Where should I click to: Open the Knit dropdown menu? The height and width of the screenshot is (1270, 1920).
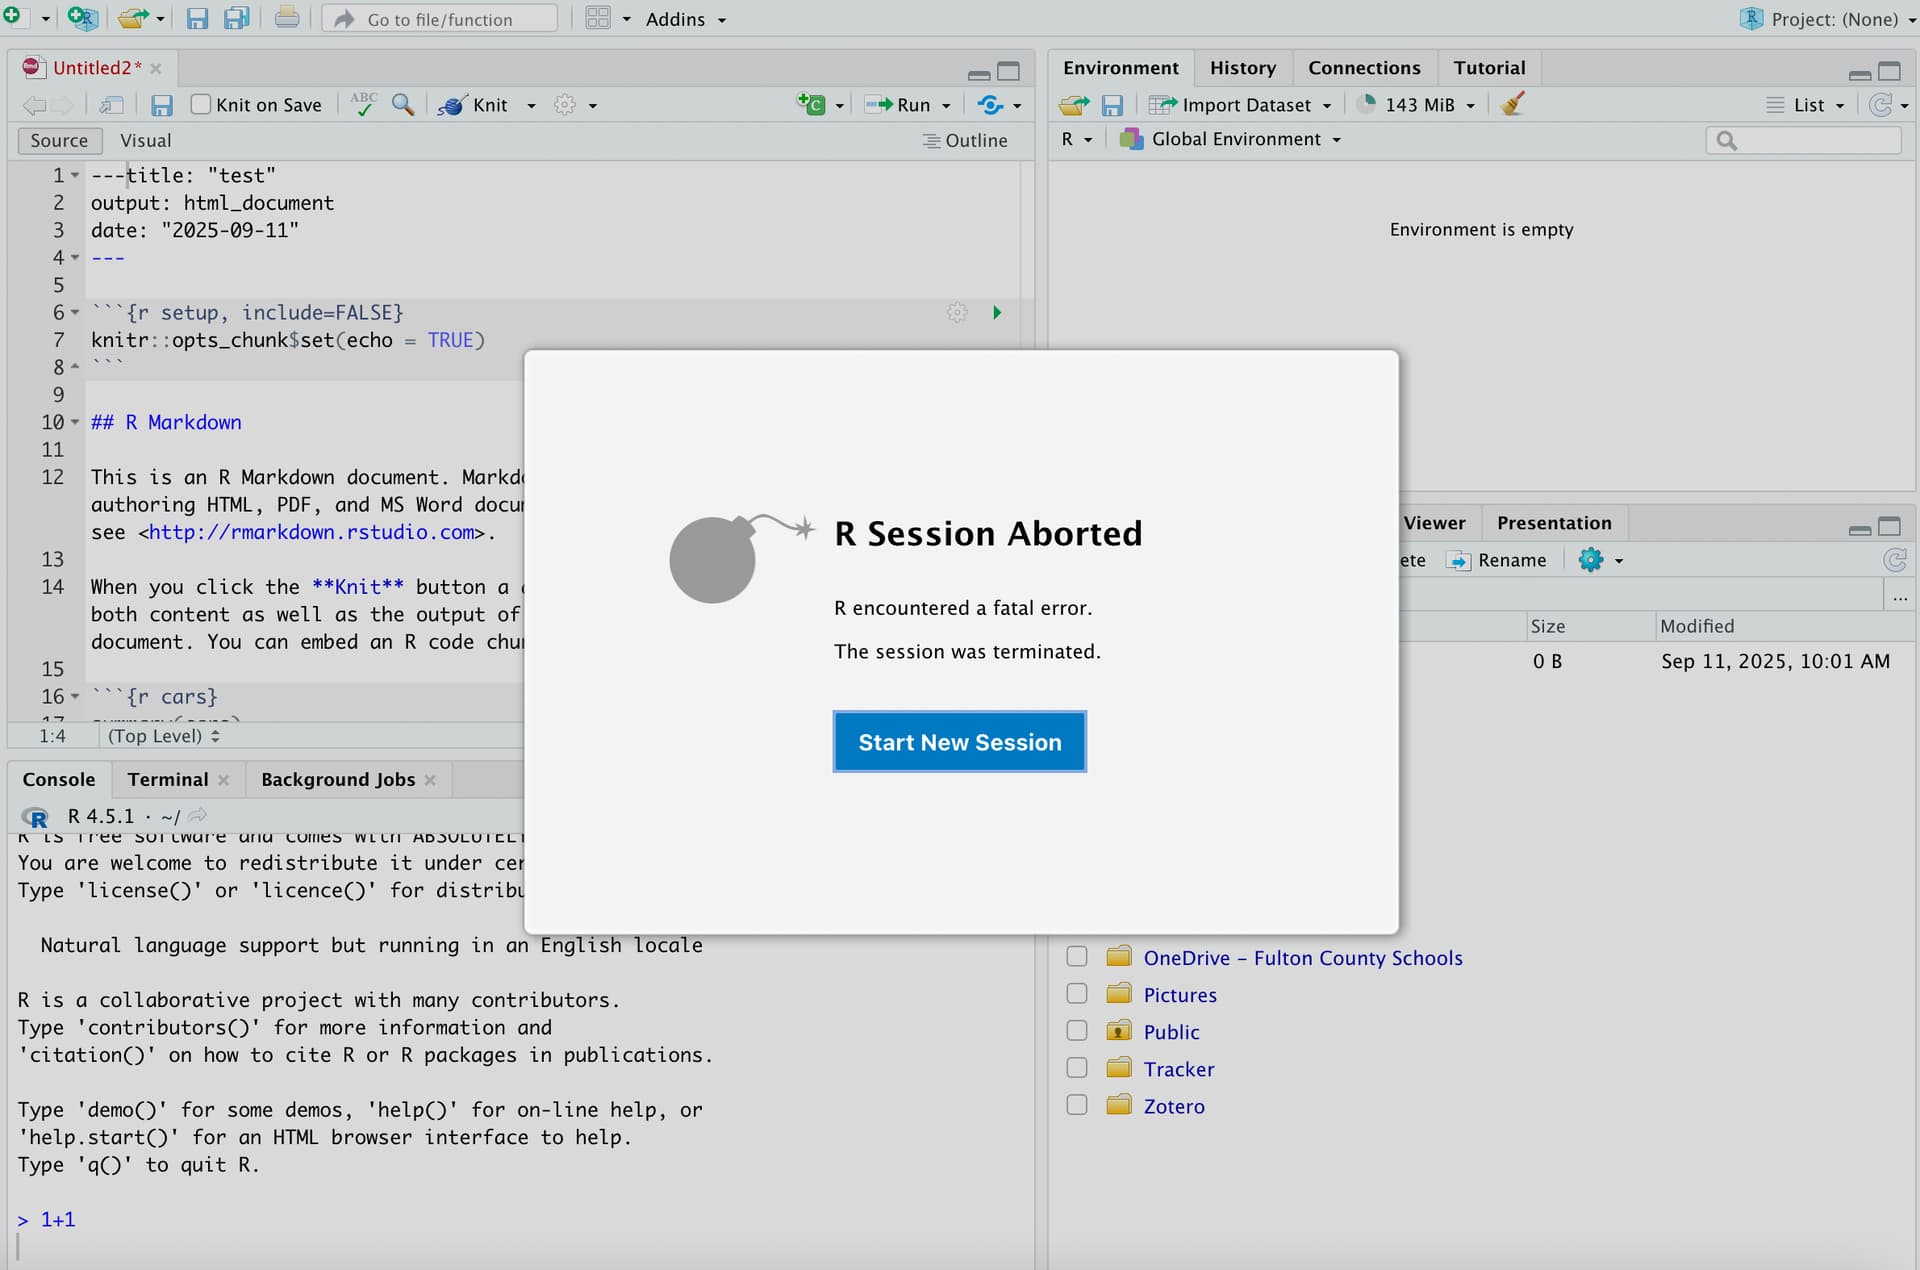point(531,104)
